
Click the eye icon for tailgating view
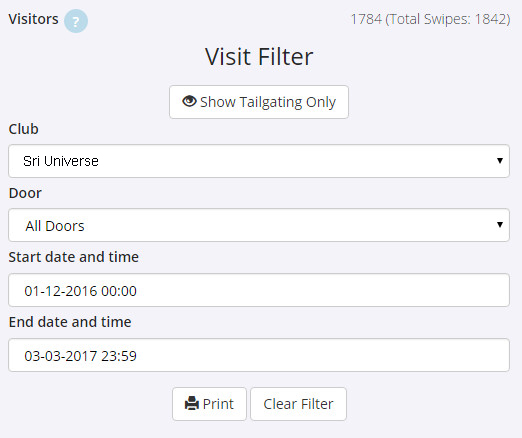189,101
